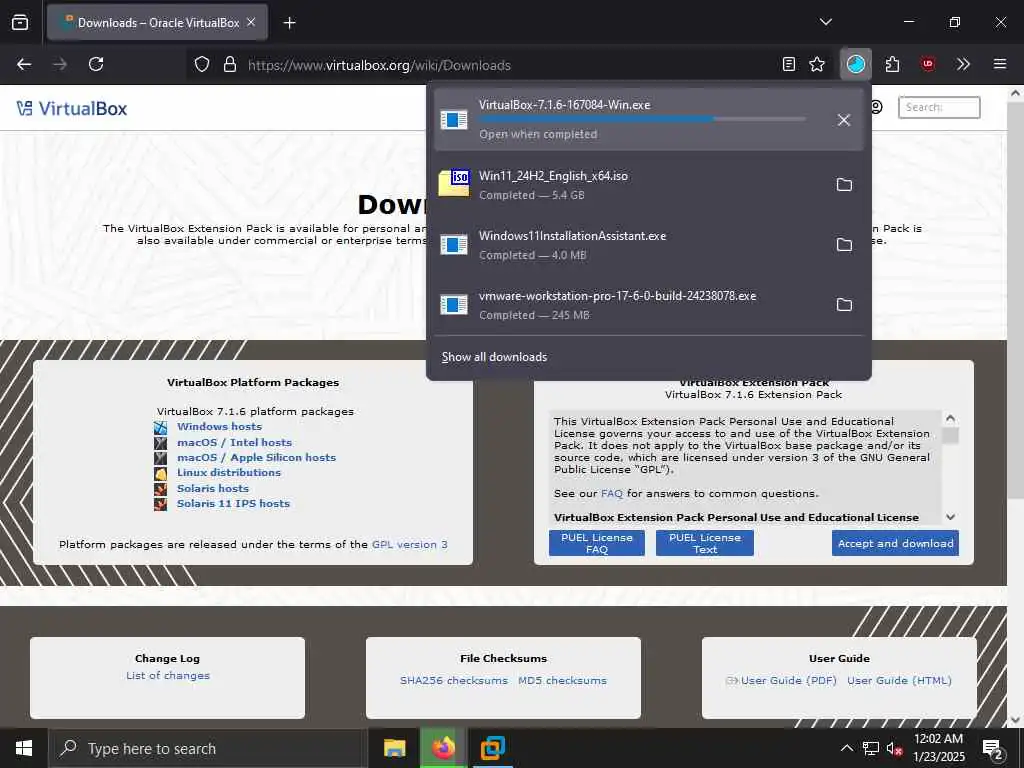
Task: Show Win11_24H2_English_x64.iso in folder
Action: 844,185
